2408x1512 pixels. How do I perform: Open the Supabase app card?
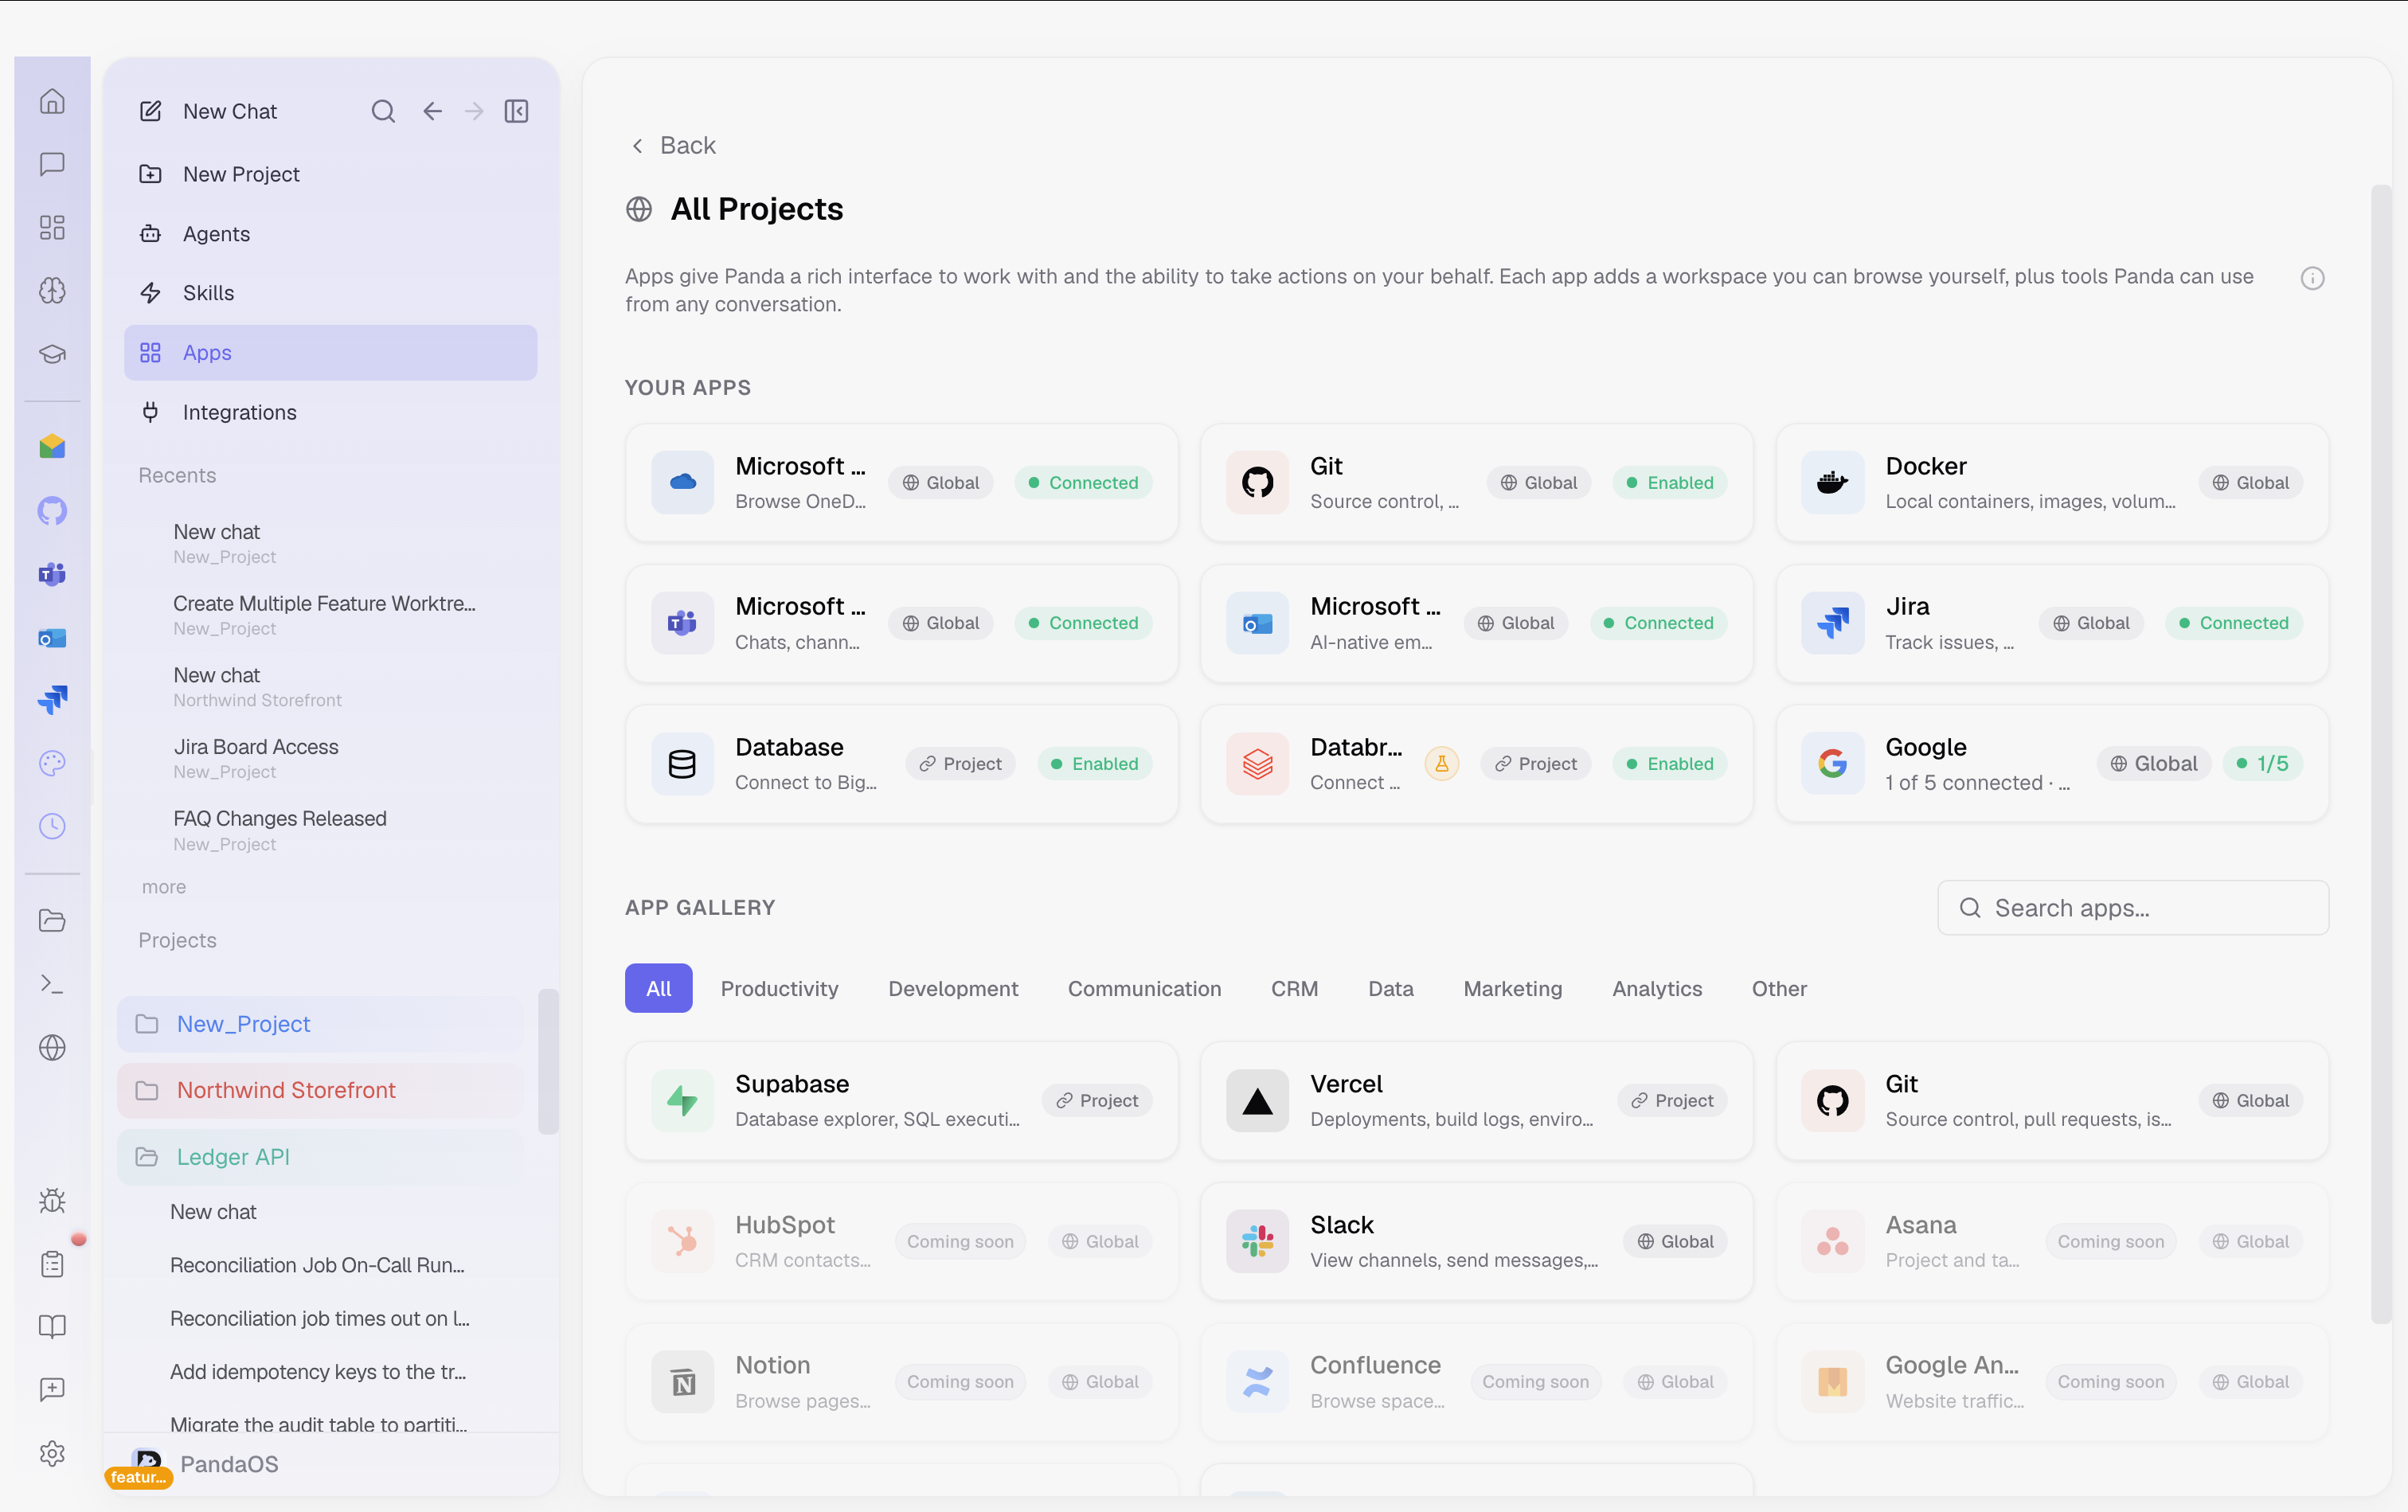click(901, 1101)
